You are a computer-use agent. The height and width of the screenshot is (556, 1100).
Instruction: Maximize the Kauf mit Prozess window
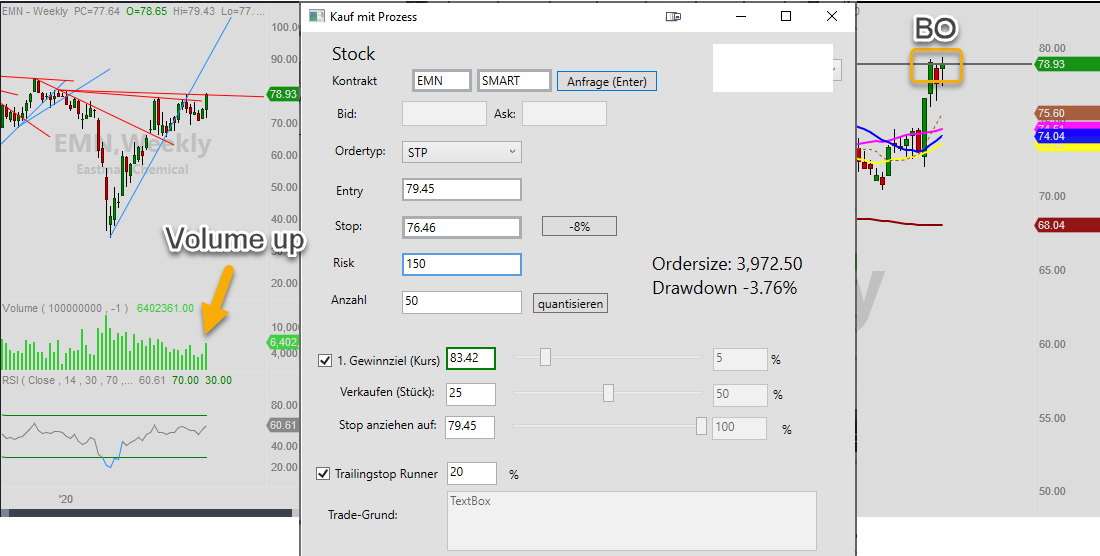point(786,16)
